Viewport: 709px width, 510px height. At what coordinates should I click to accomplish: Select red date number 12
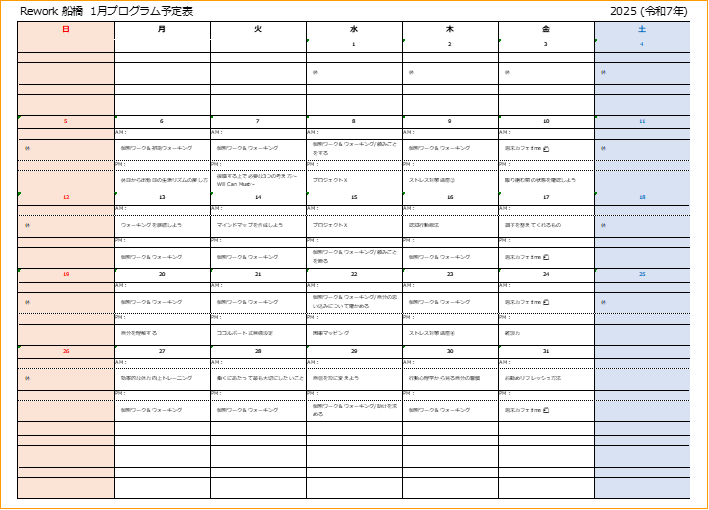click(x=66, y=197)
